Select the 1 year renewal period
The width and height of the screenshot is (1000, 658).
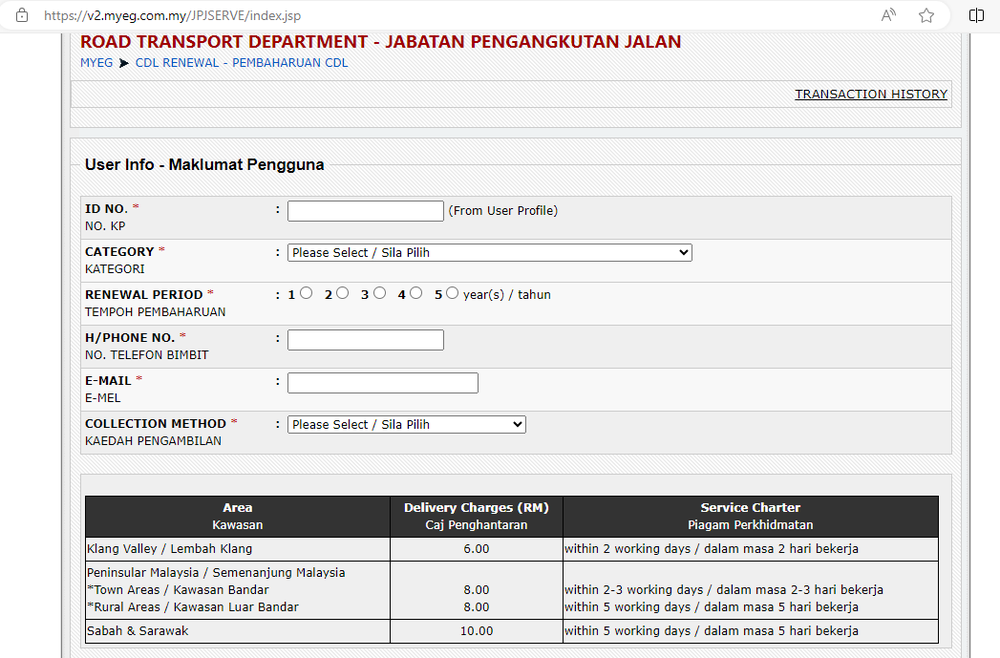point(305,292)
